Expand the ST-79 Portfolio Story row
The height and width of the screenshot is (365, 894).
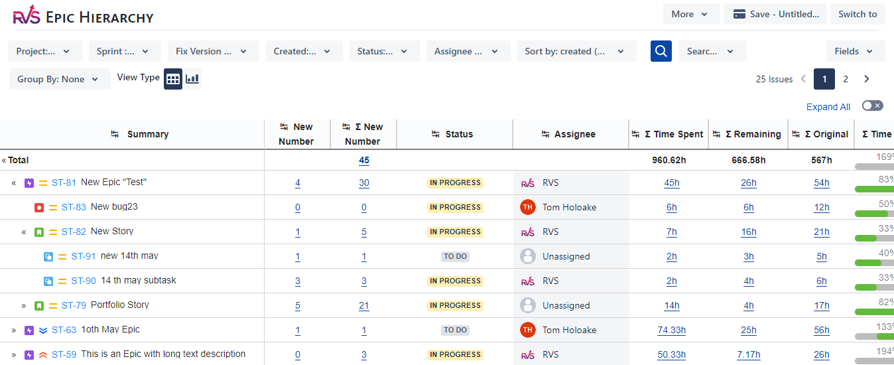[24, 306]
